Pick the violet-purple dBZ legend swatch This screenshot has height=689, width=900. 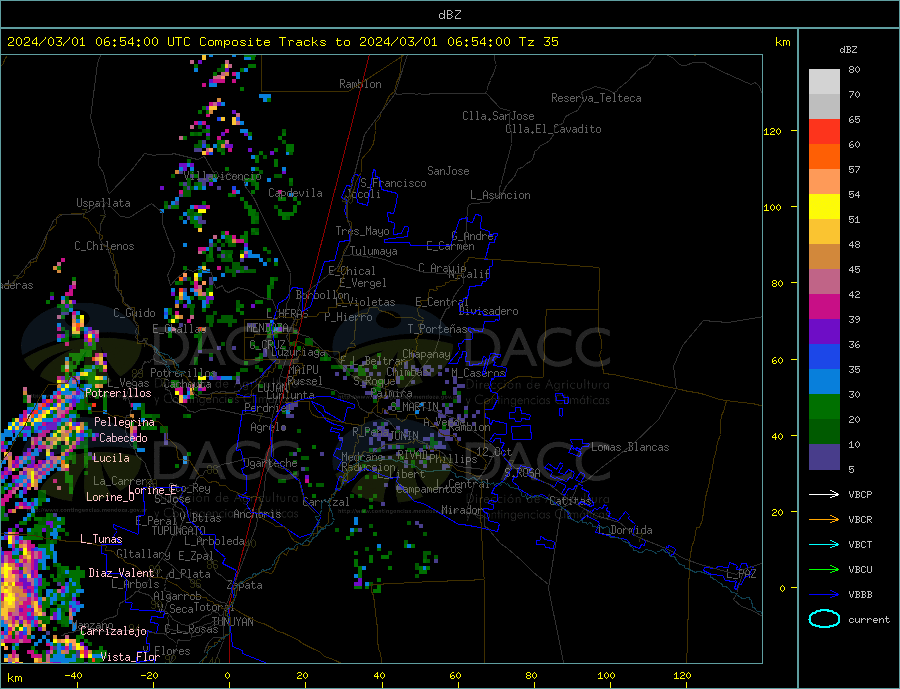tap(824, 332)
